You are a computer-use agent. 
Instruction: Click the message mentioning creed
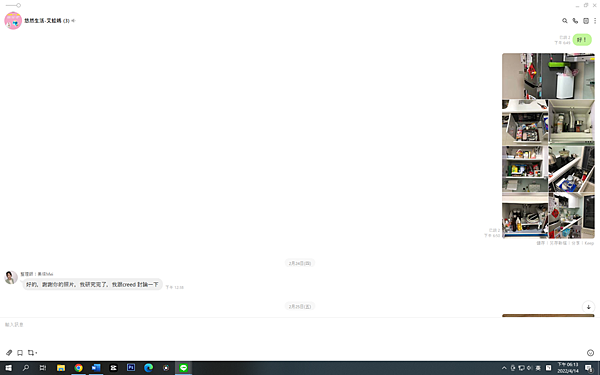(92, 284)
